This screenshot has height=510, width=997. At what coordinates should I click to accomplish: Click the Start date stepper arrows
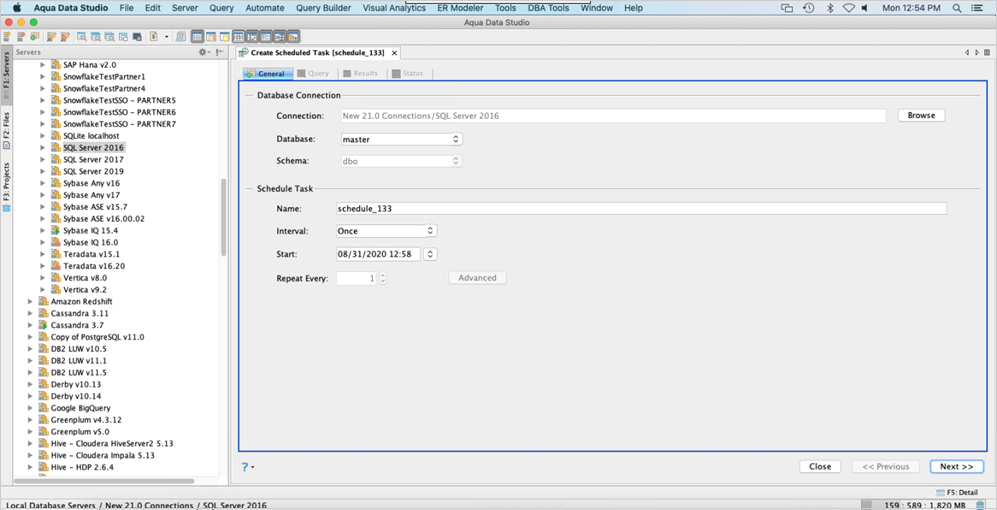point(430,254)
